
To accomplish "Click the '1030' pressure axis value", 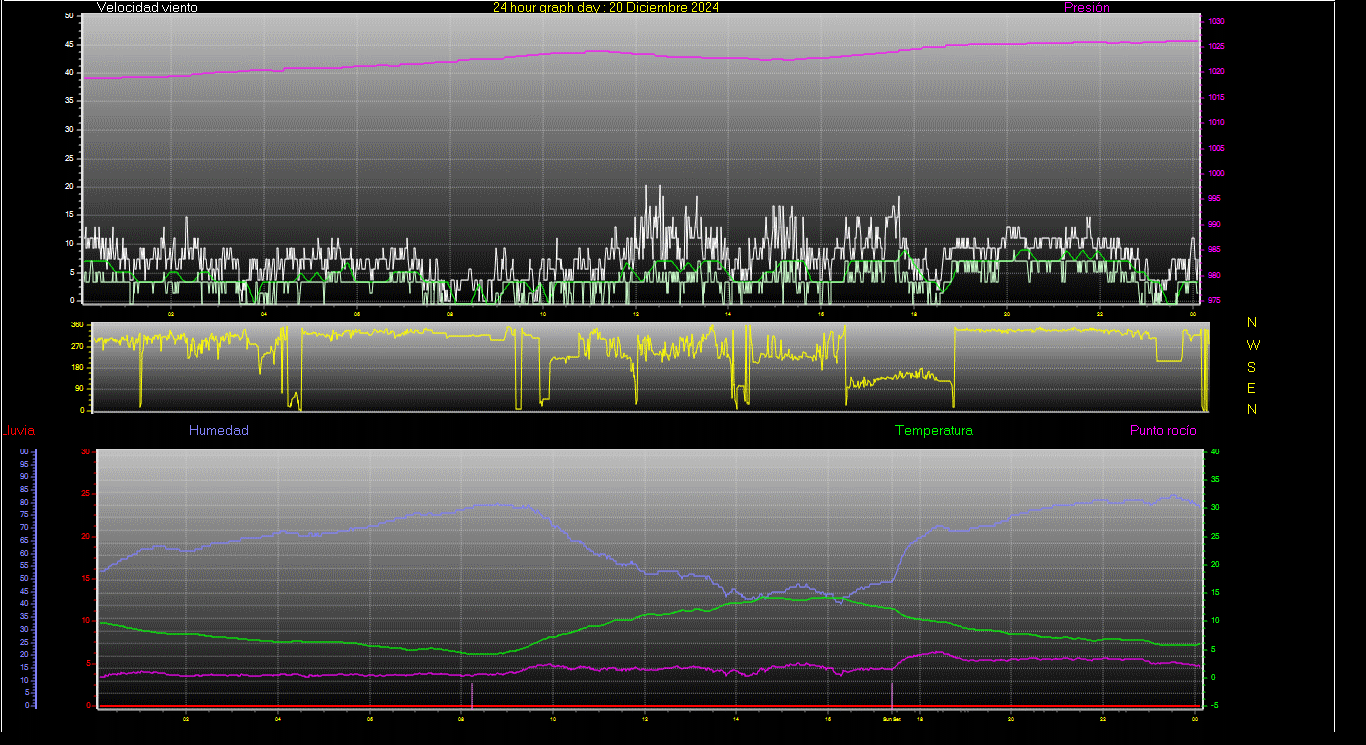I will 1217,21.
